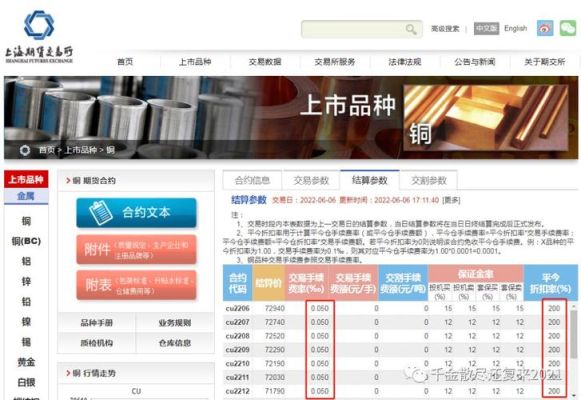Screen dimensions: 581x400
Task: Open the WeChat social icon
Action: (568, 28)
